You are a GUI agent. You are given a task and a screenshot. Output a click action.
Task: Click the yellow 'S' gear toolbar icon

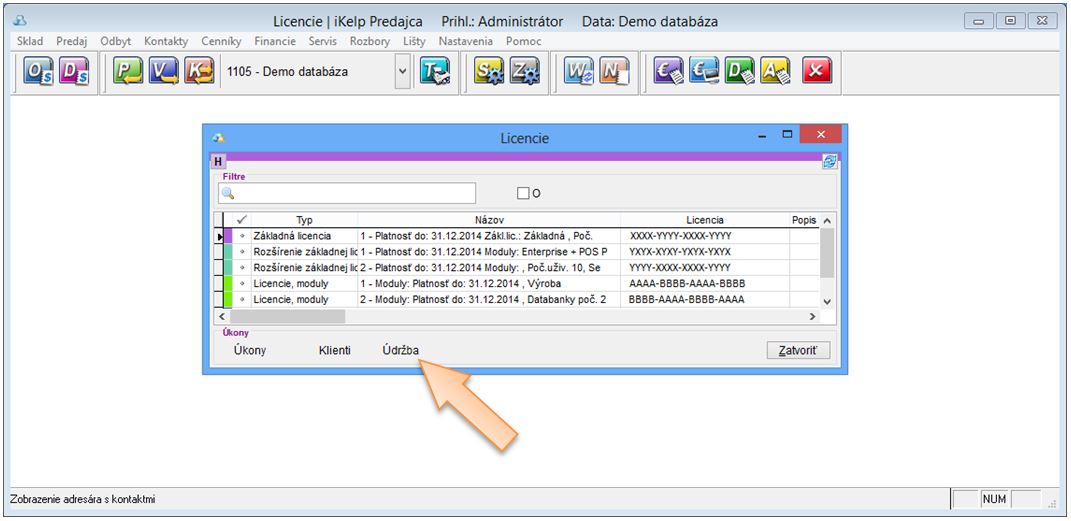[x=488, y=73]
